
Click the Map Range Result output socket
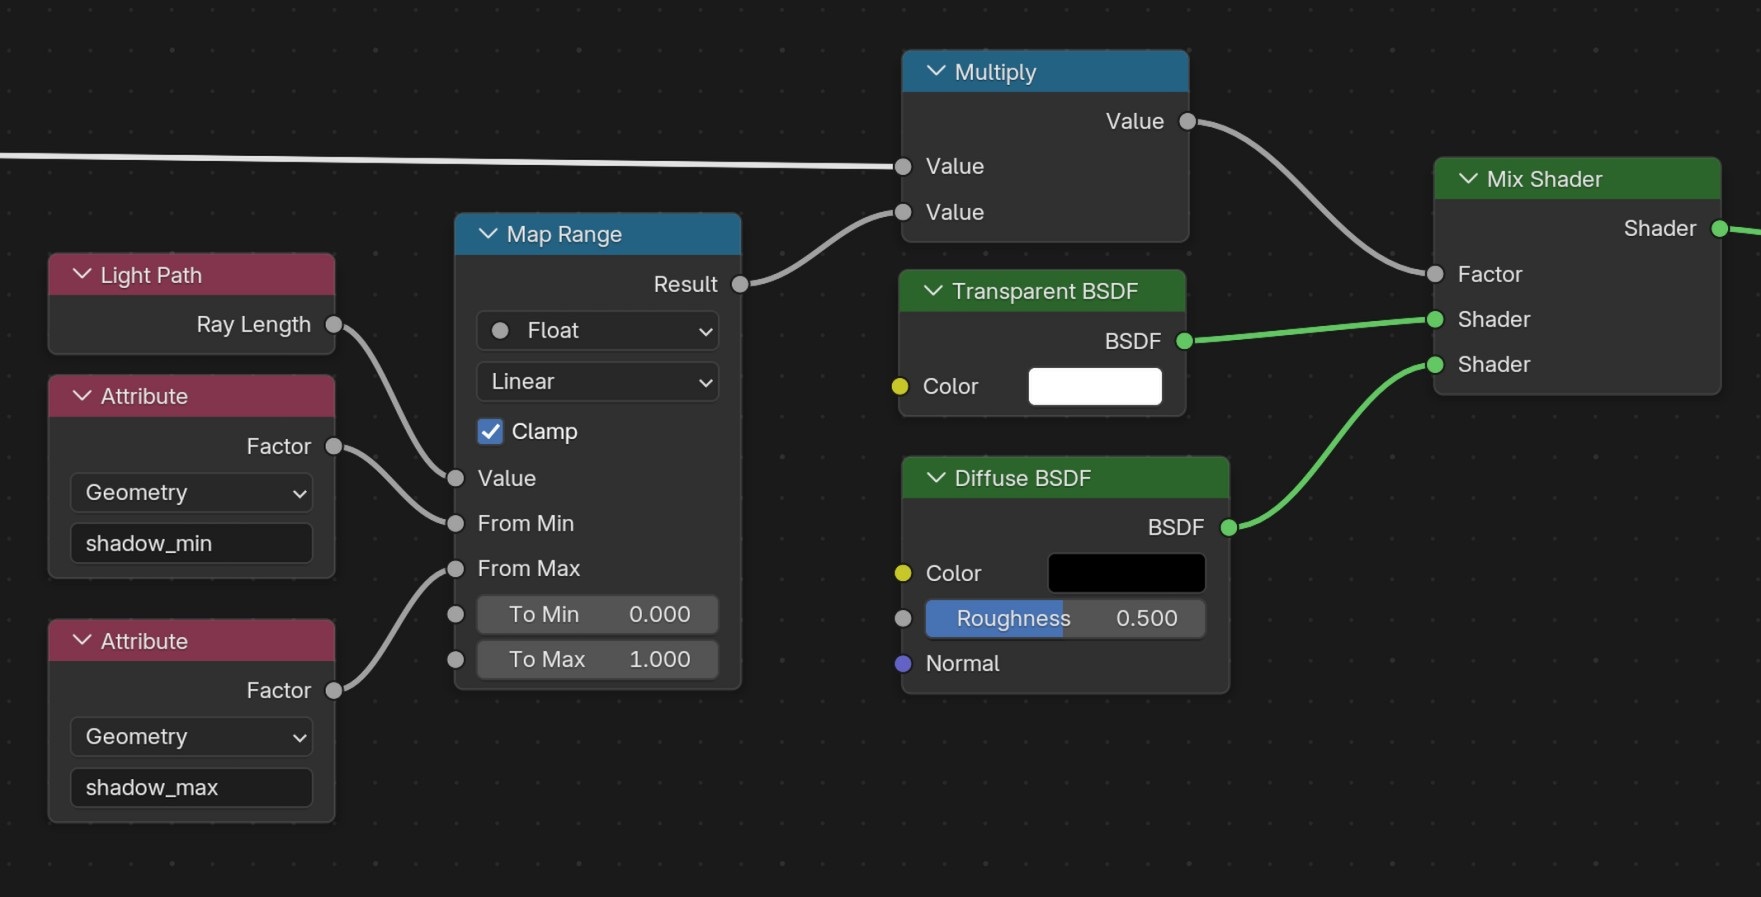(x=740, y=284)
